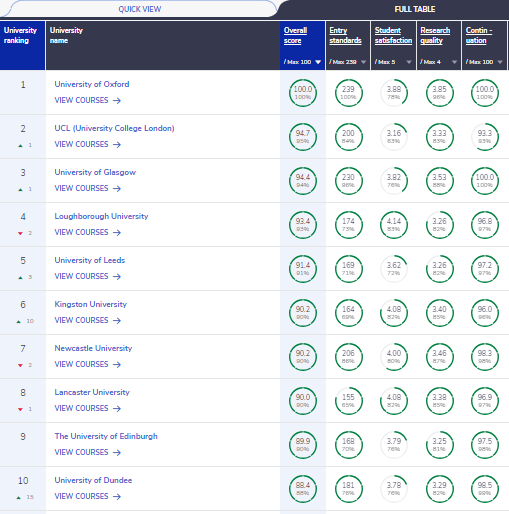Click the Research quality header link
The width and height of the screenshot is (509, 514).
(x=435, y=35)
